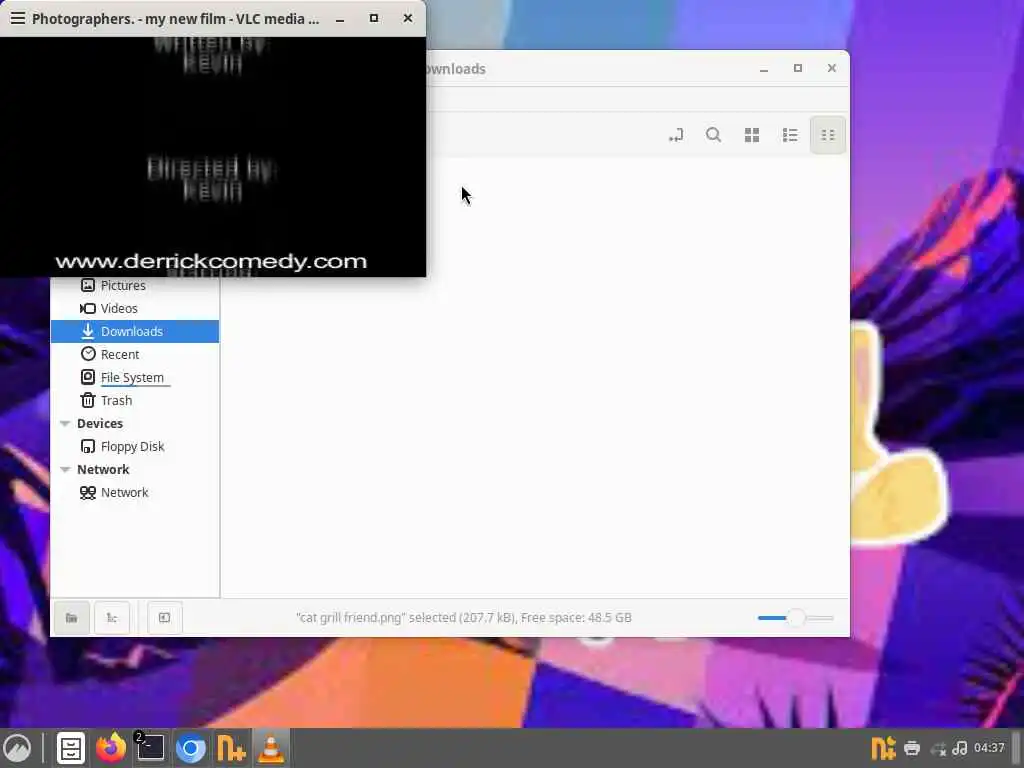Open the terminal from the taskbar

coord(151,748)
